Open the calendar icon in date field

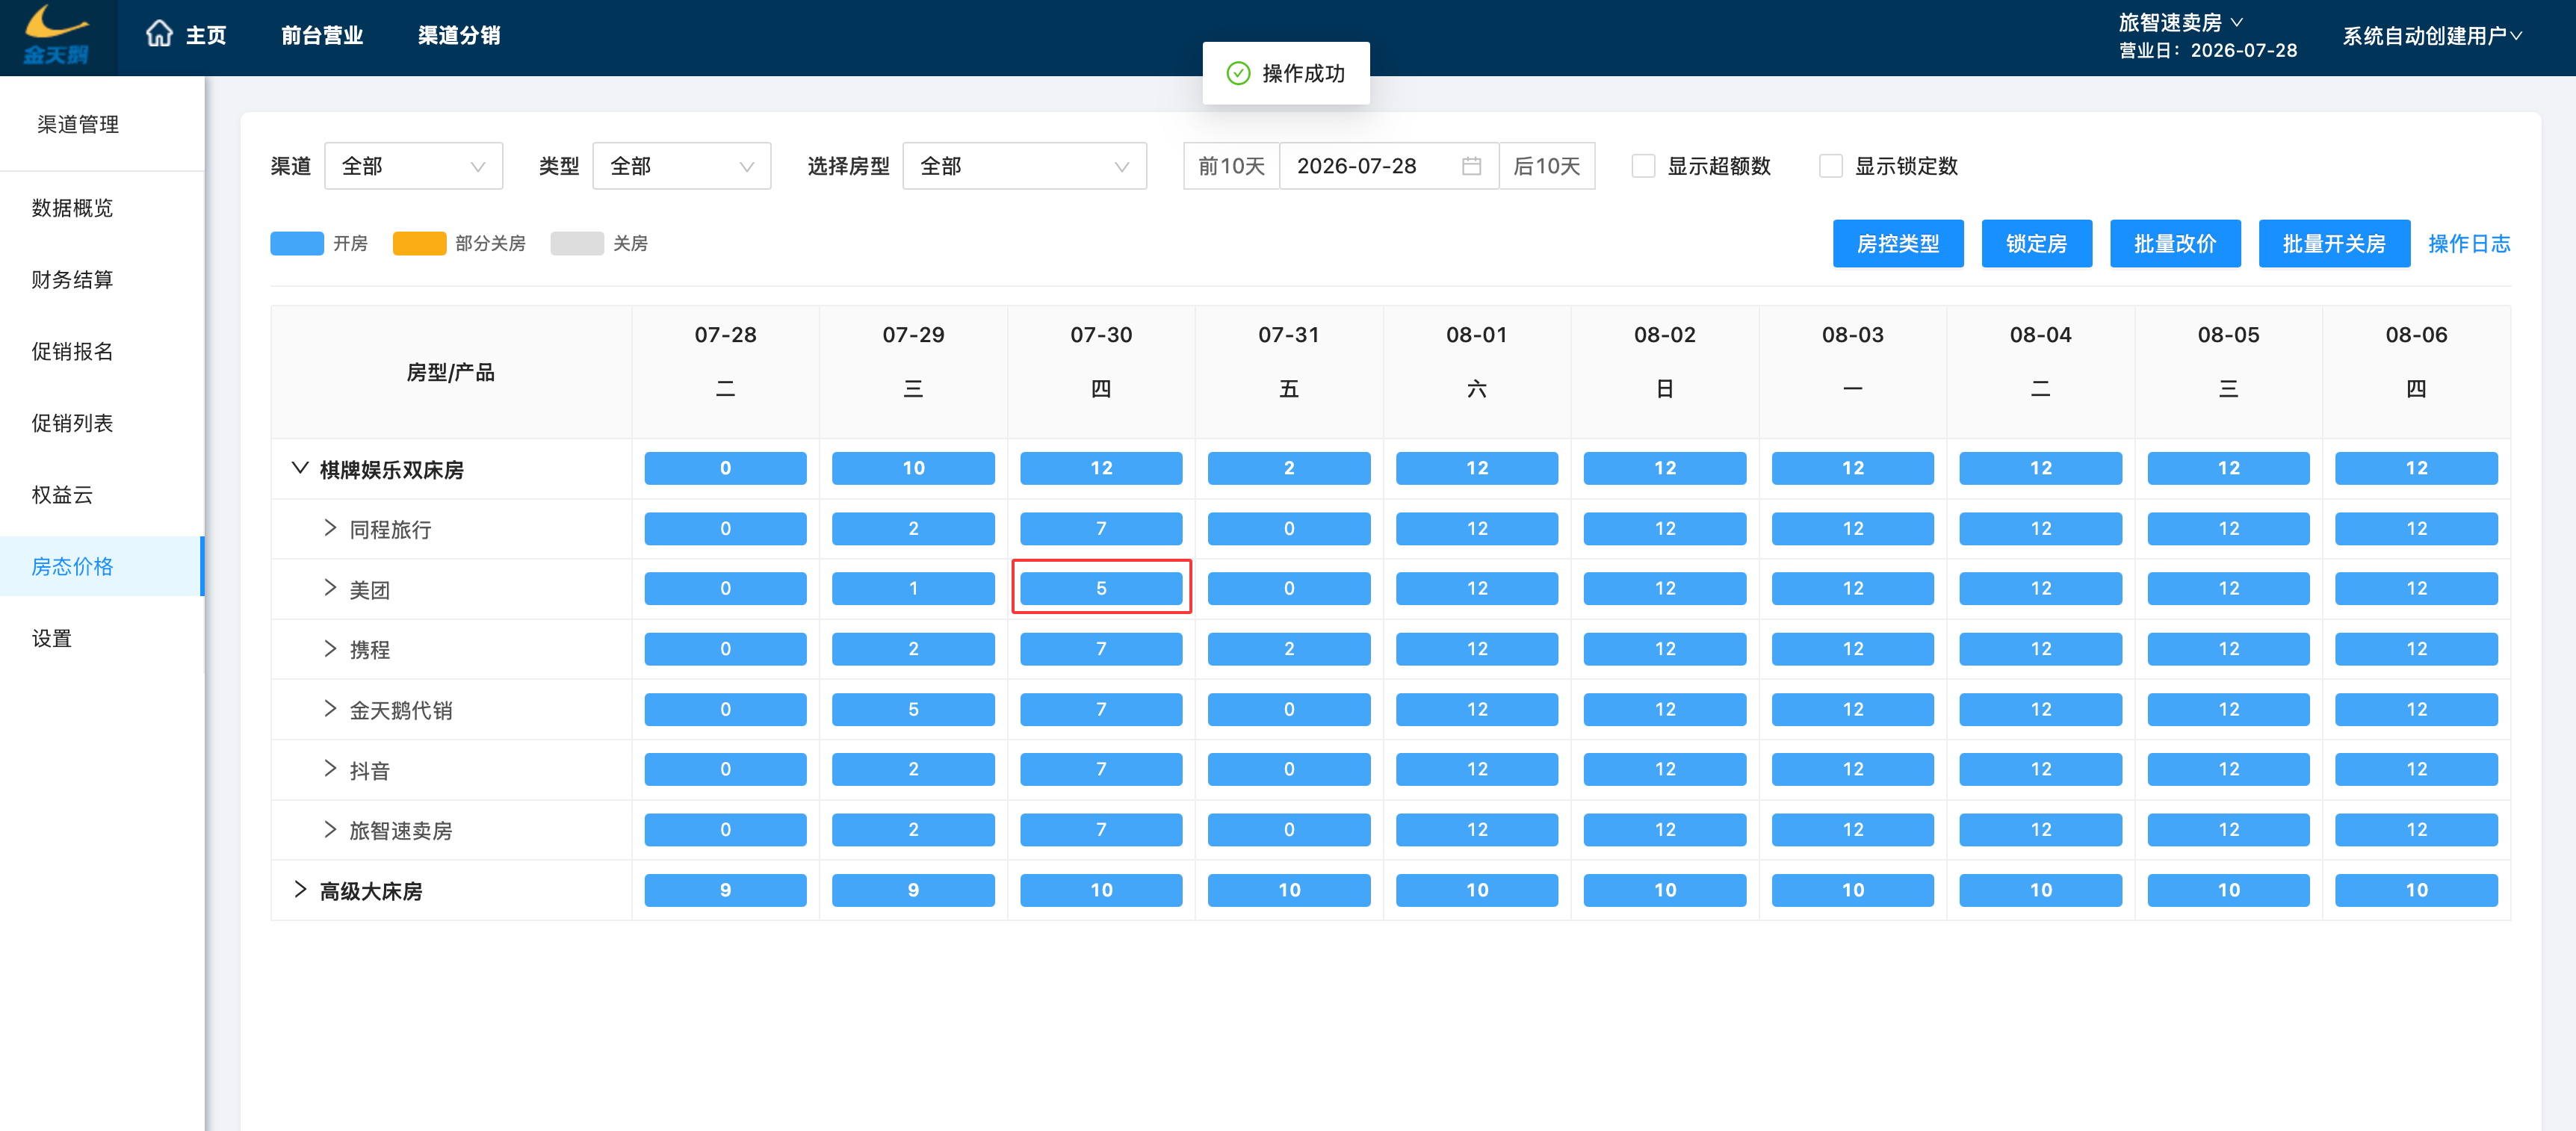tap(1471, 166)
